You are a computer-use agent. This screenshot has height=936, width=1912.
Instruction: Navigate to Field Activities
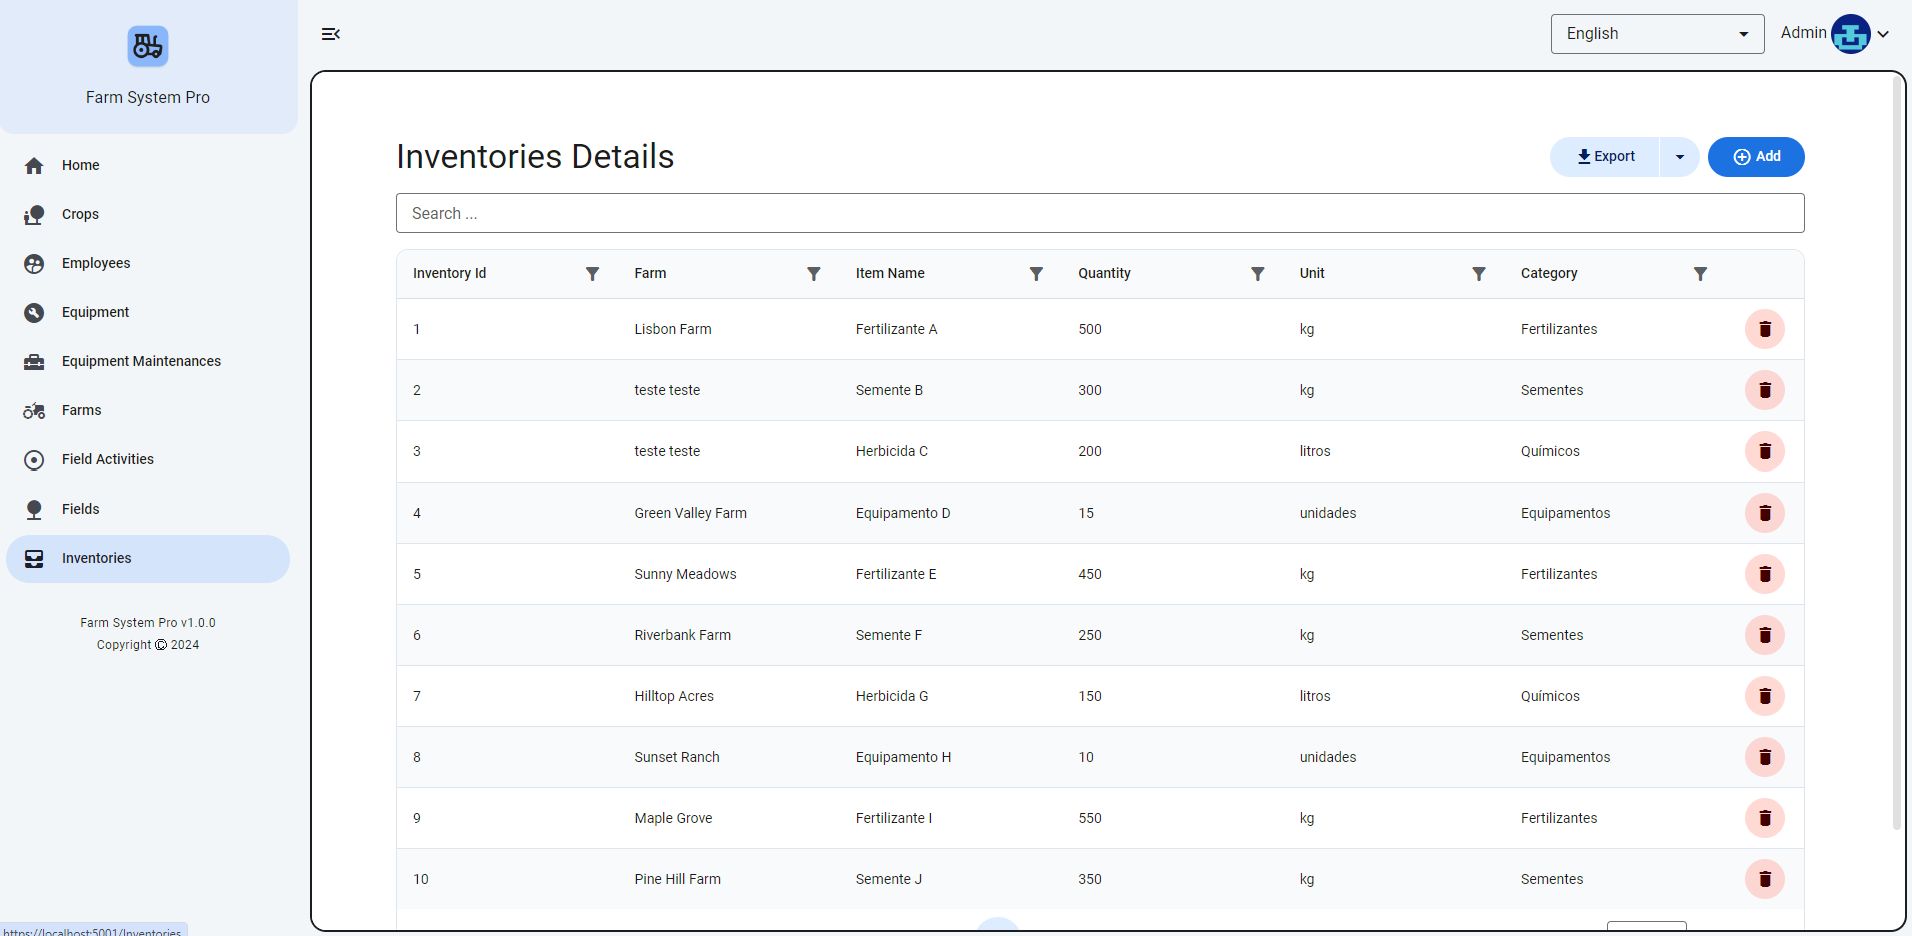tap(108, 459)
